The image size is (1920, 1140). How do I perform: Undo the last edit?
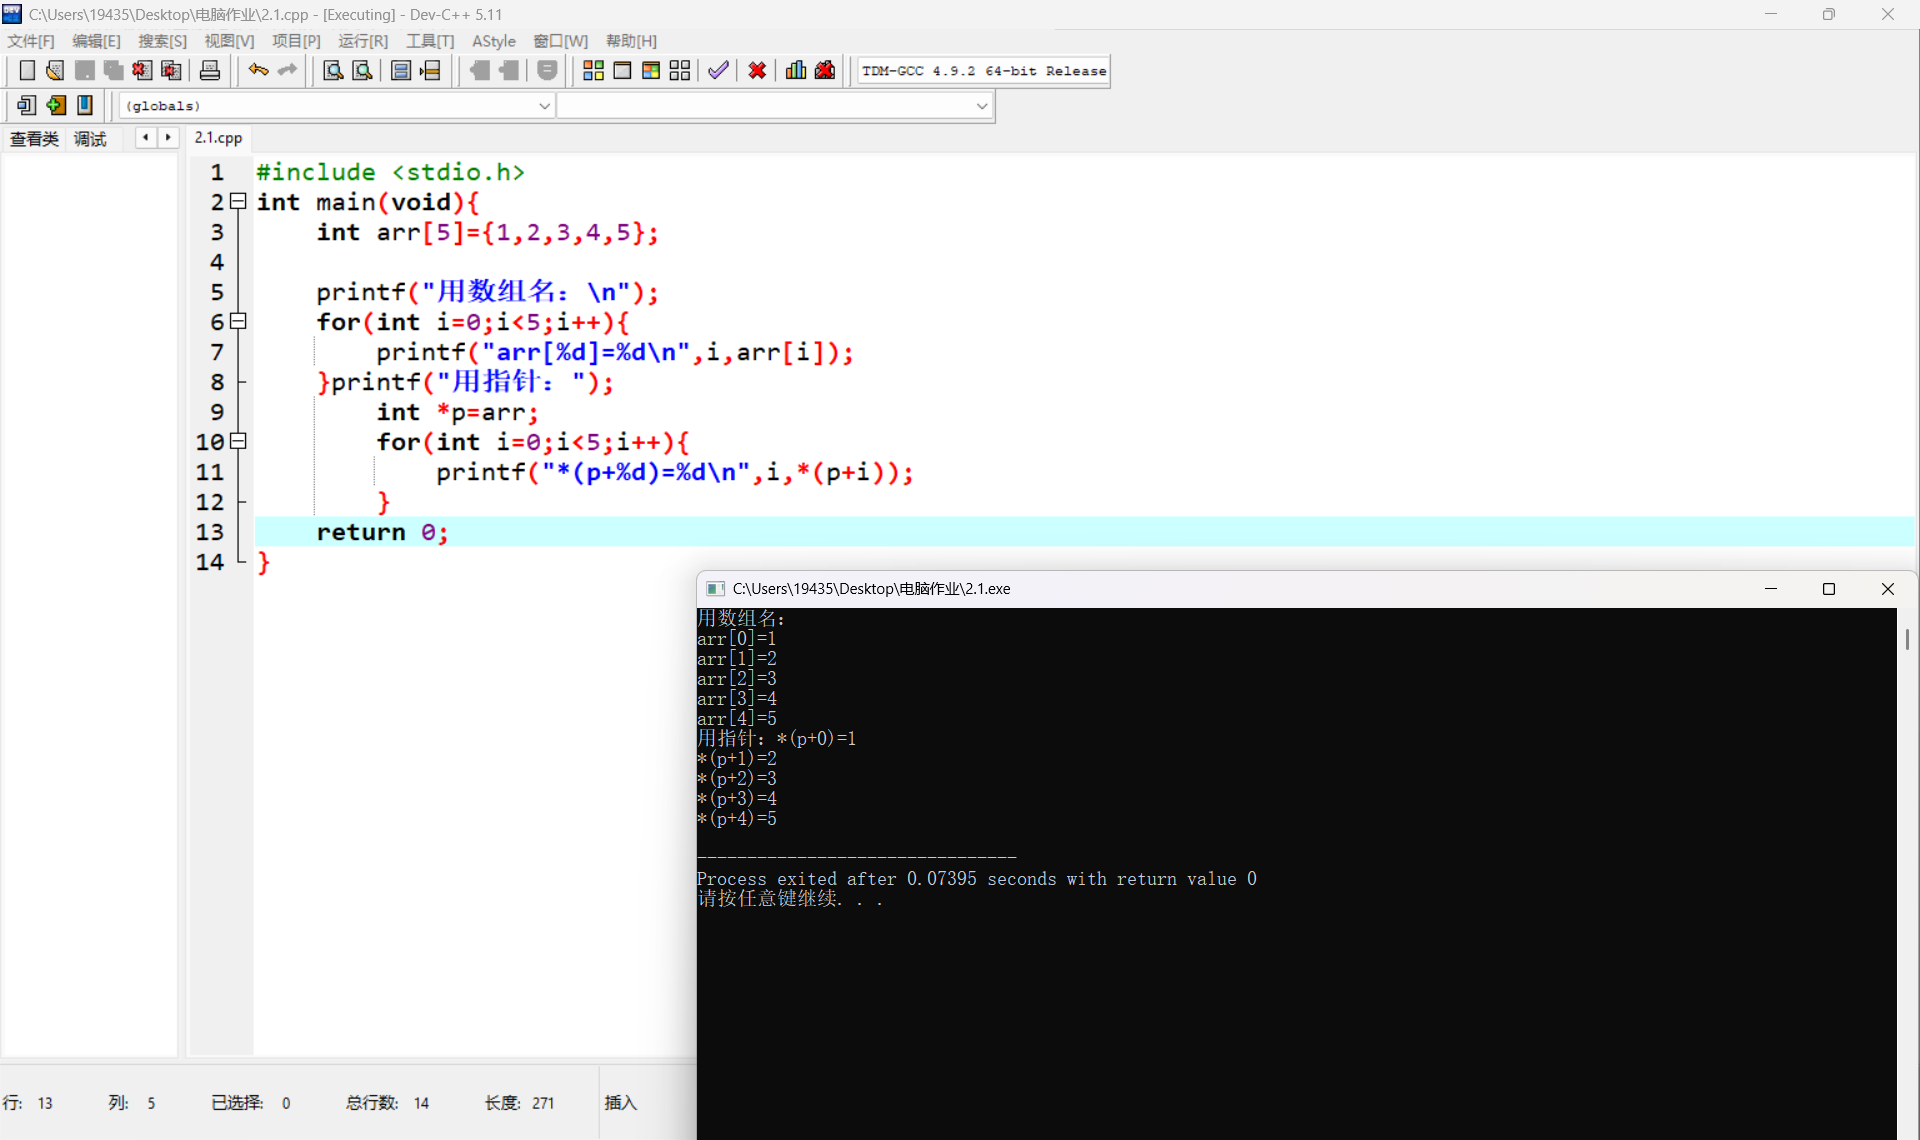pyautogui.click(x=258, y=70)
